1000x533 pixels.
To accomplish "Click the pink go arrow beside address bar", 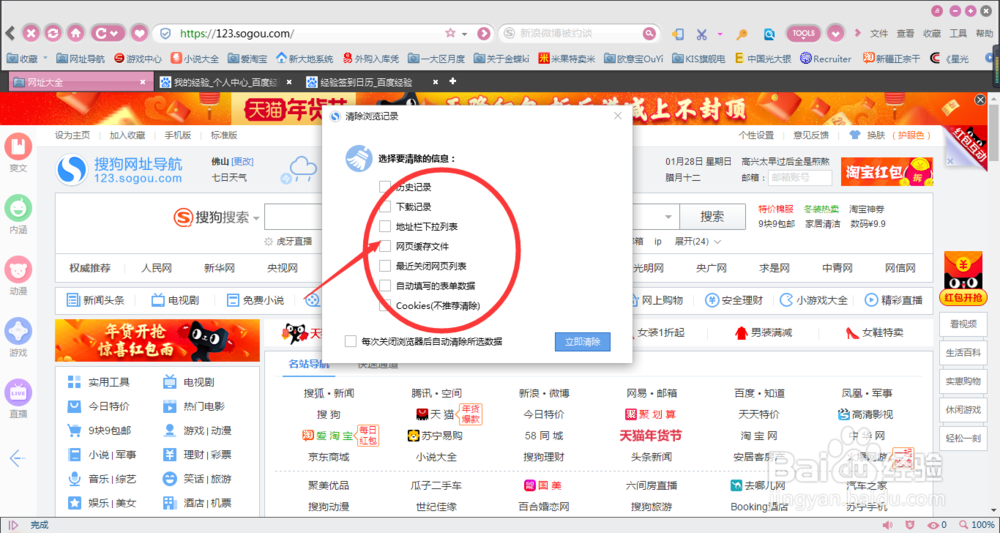I will [x=484, y=33].
